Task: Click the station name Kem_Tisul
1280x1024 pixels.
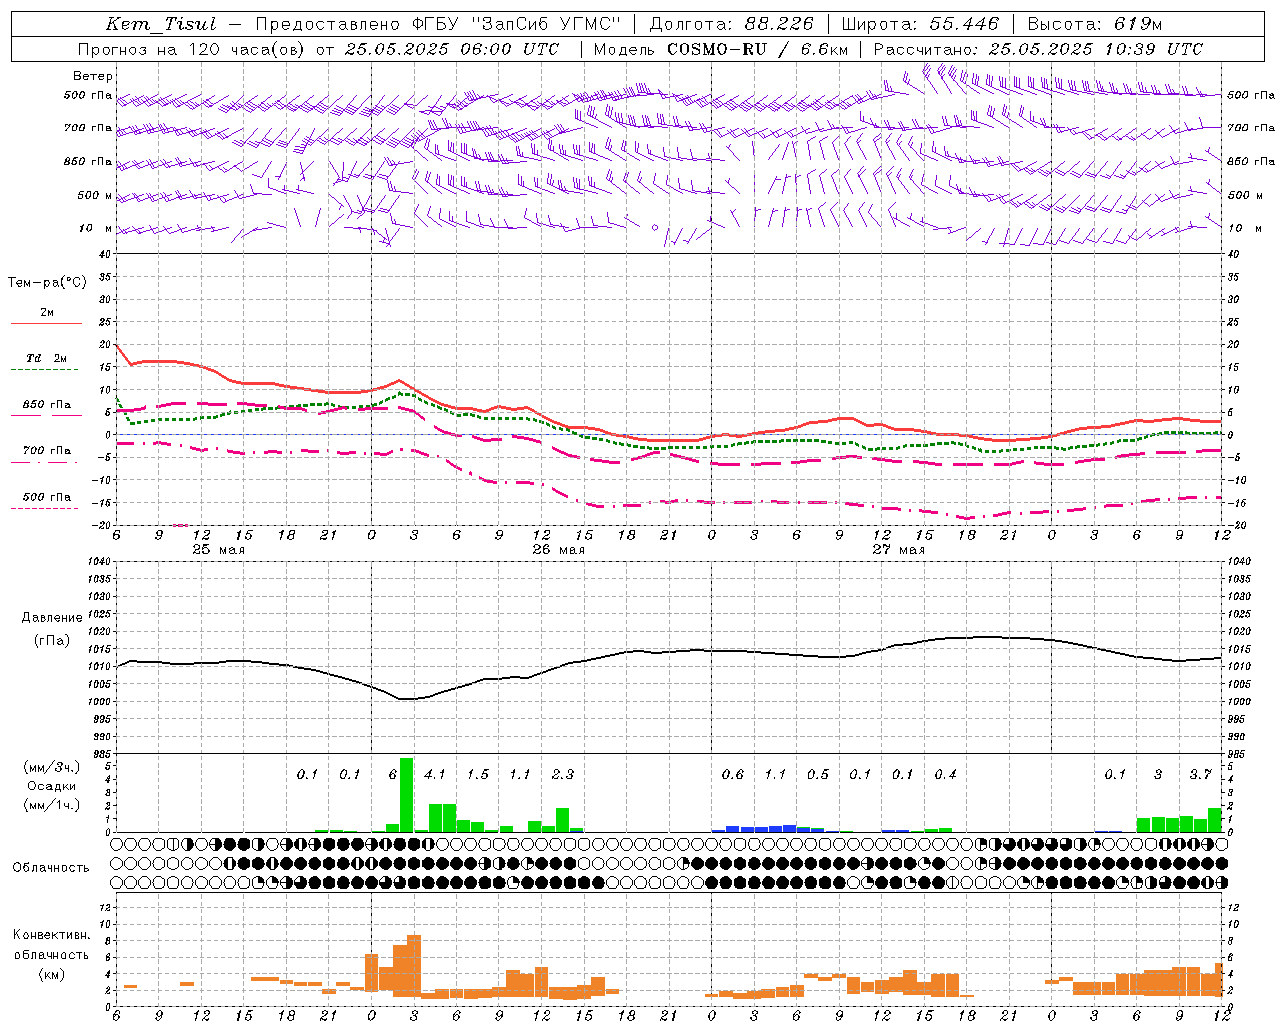Action: (x=161, y=24)
